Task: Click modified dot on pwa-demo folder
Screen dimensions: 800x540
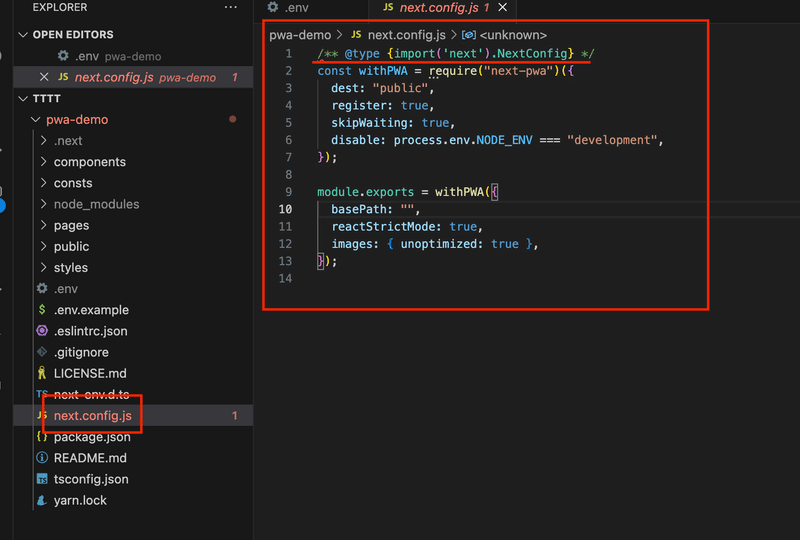Action: tap(233, 119)
